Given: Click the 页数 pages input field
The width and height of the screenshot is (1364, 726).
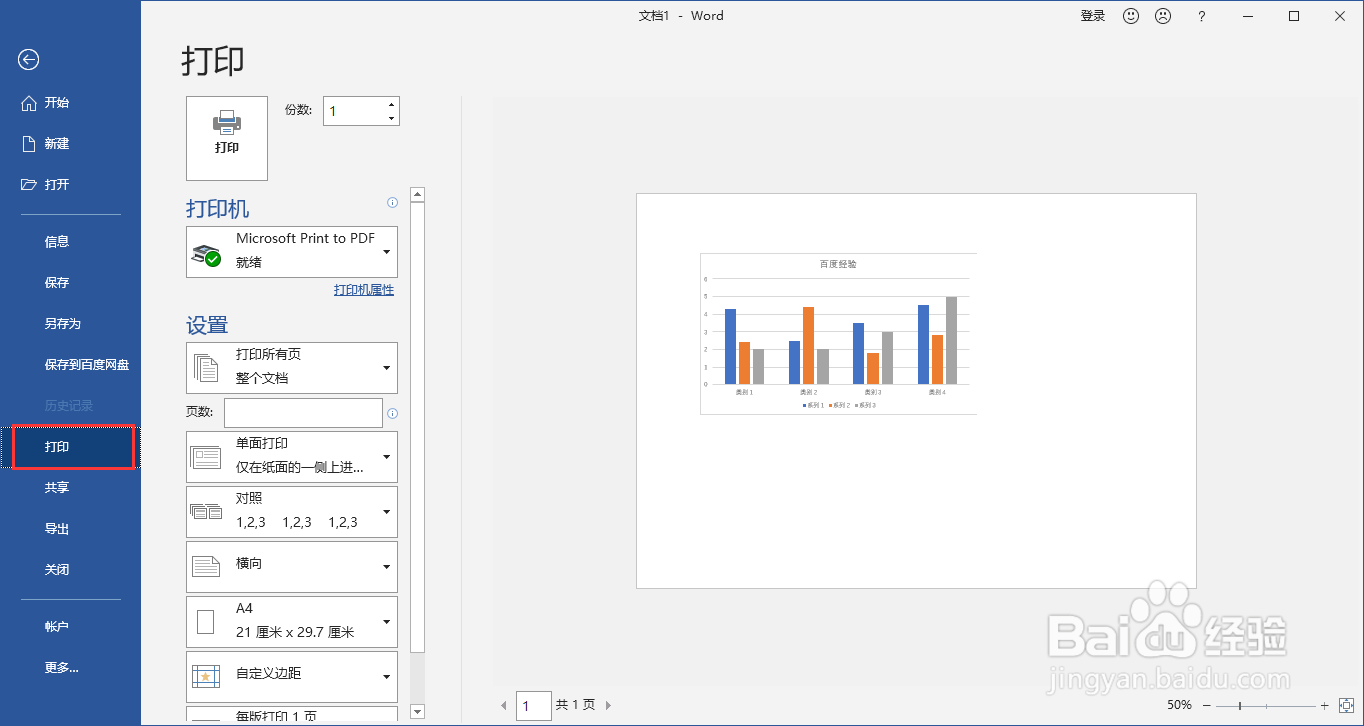Looking at the screenshot, I should pos(304,413).
